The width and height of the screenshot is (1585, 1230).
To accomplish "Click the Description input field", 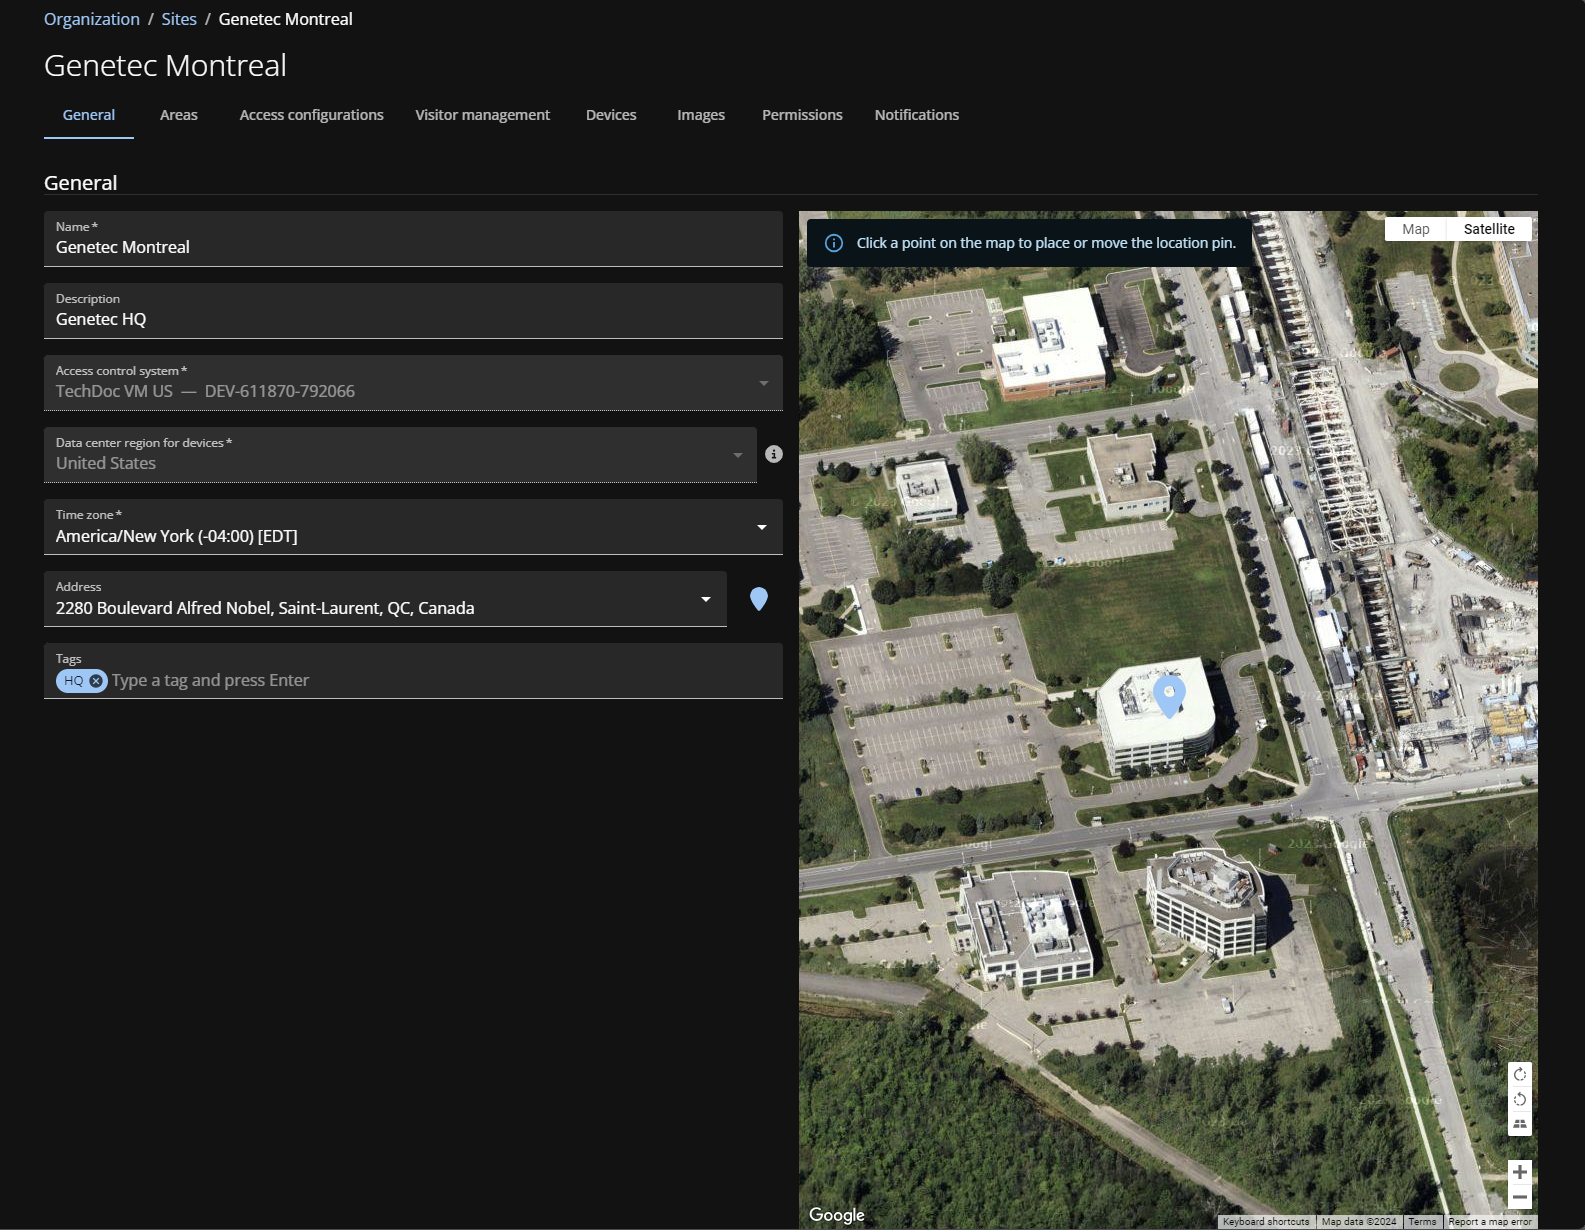I will pos(412,319).
